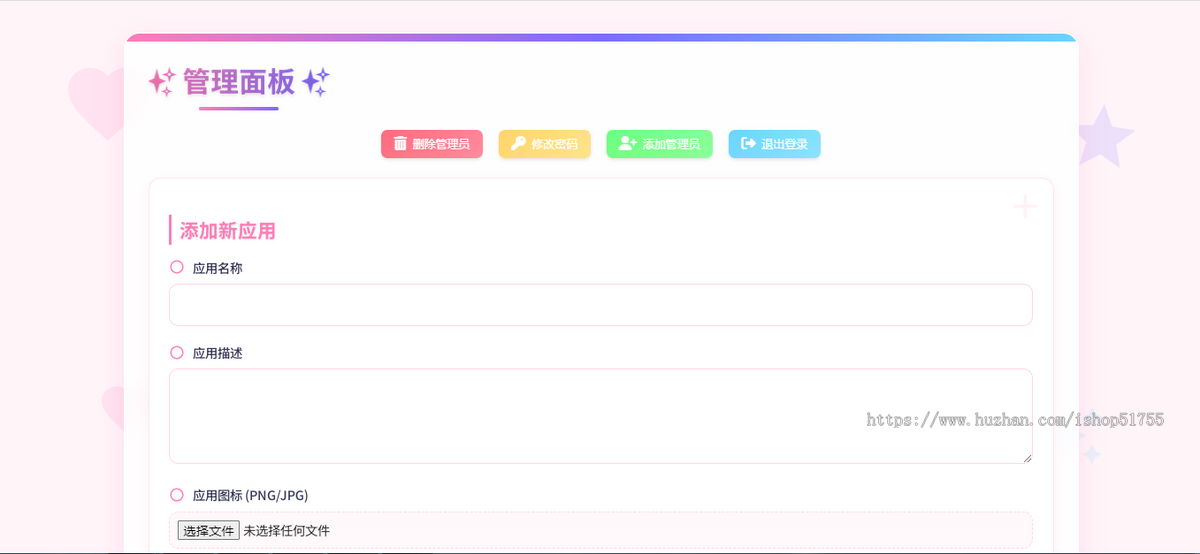Click 退出登录 button text
Viewport: 1200px width, 554px height.
click(x=785, y=144)
